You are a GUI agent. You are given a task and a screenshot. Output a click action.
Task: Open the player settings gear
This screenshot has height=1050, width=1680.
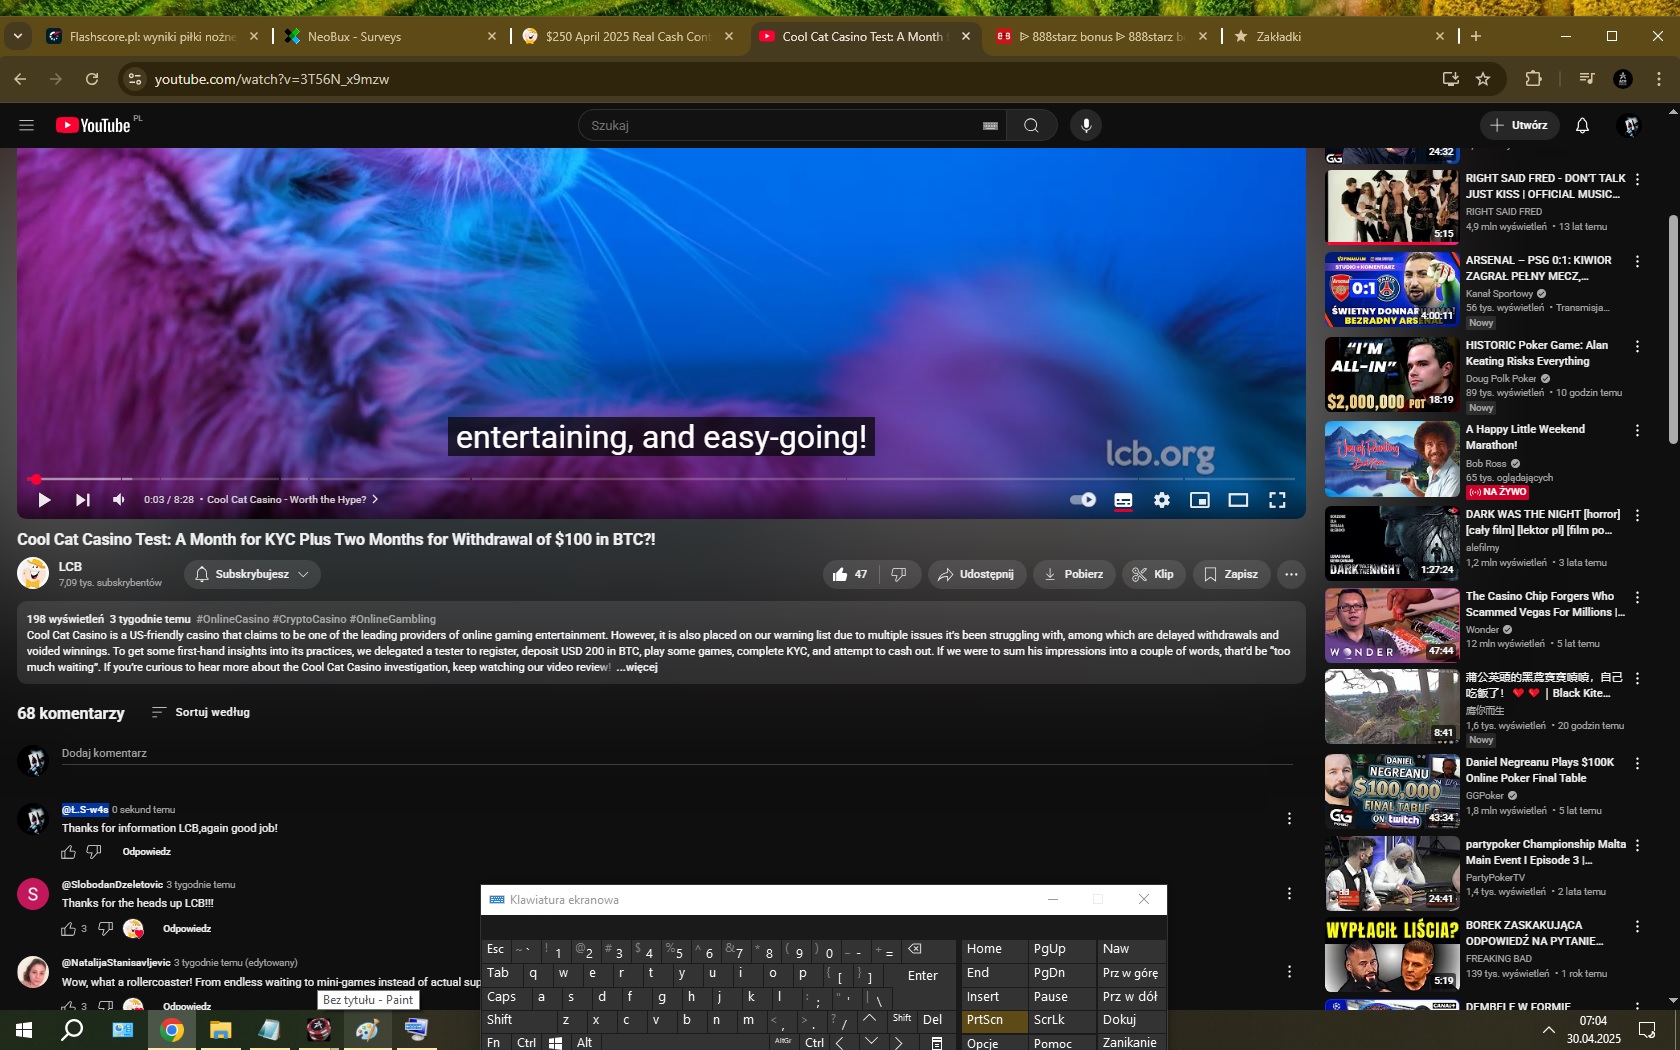(x=1161, y=500)
